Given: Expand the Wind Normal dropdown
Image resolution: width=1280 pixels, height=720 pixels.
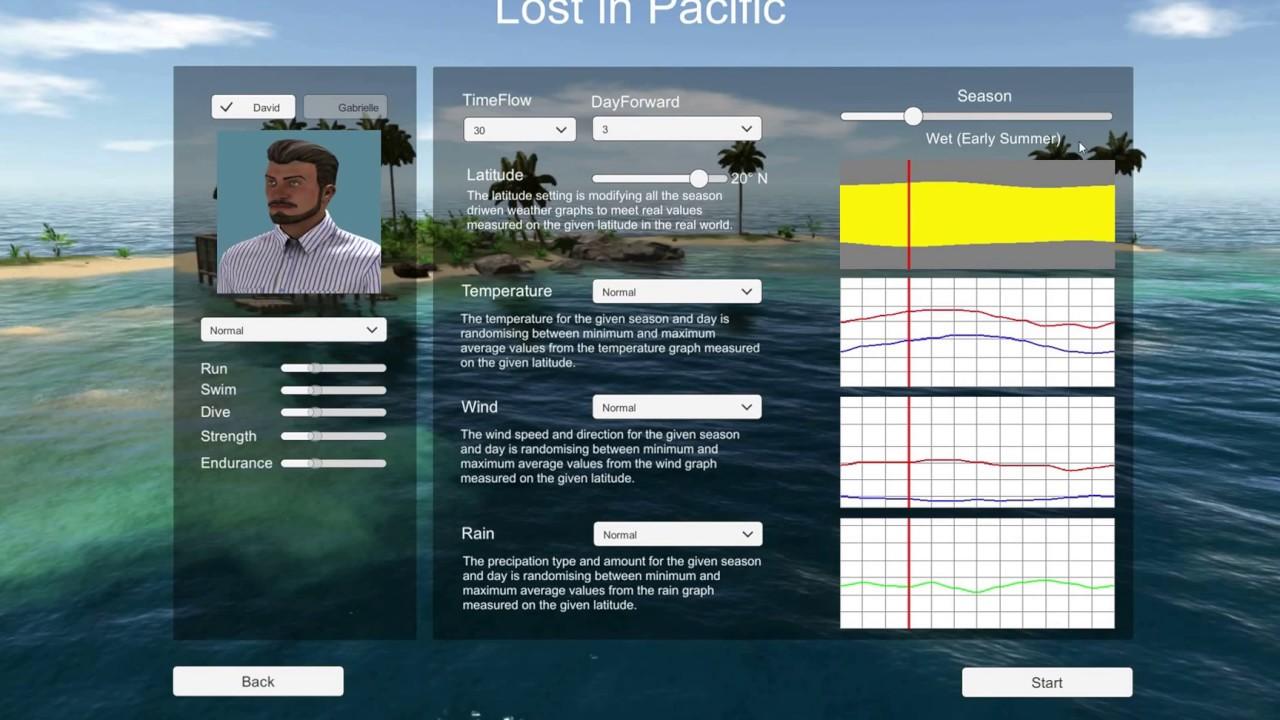Looking at the screenshot, I should click(676, 407).
